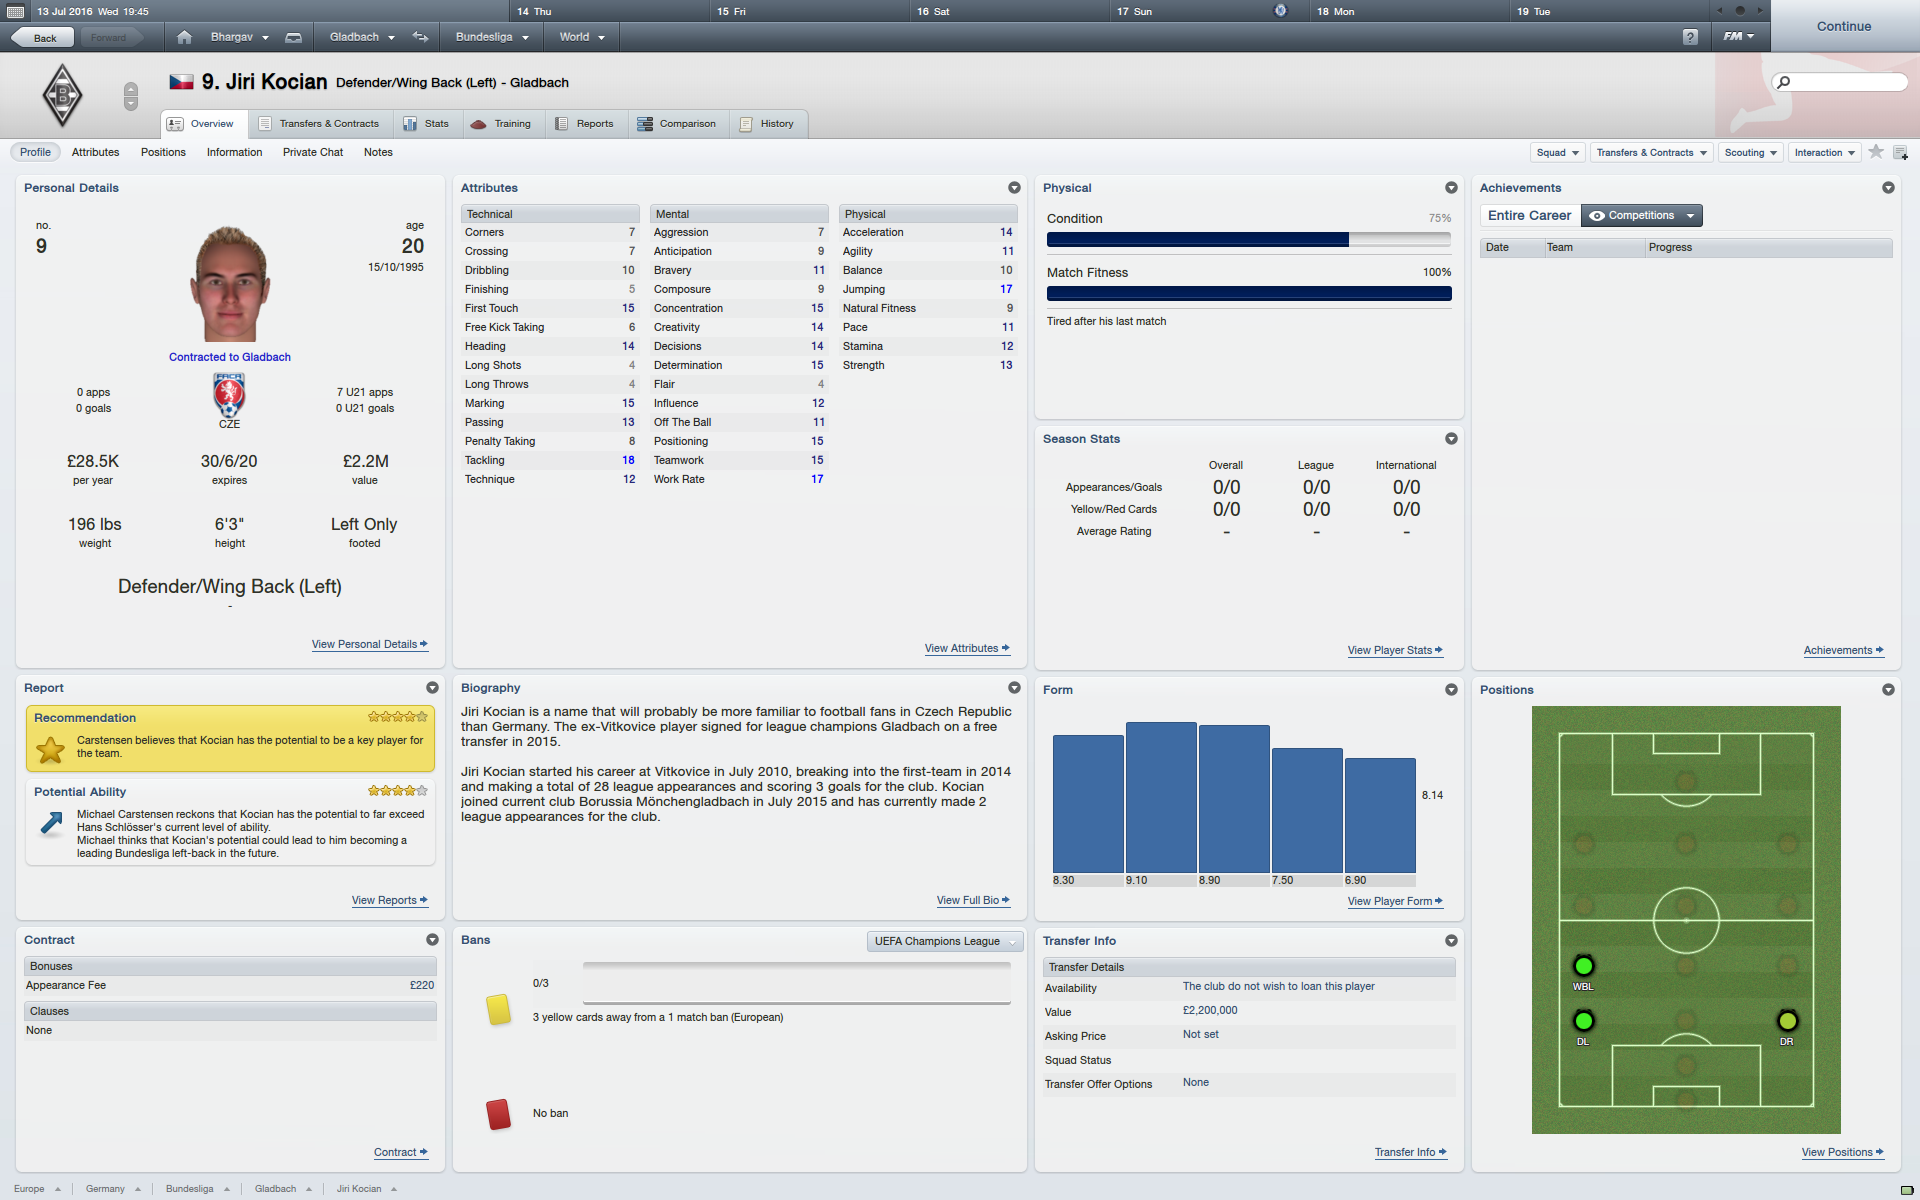Open Form panel options circle button
This screenshot has width=1920, height=1200.
tap(1451, 690)
